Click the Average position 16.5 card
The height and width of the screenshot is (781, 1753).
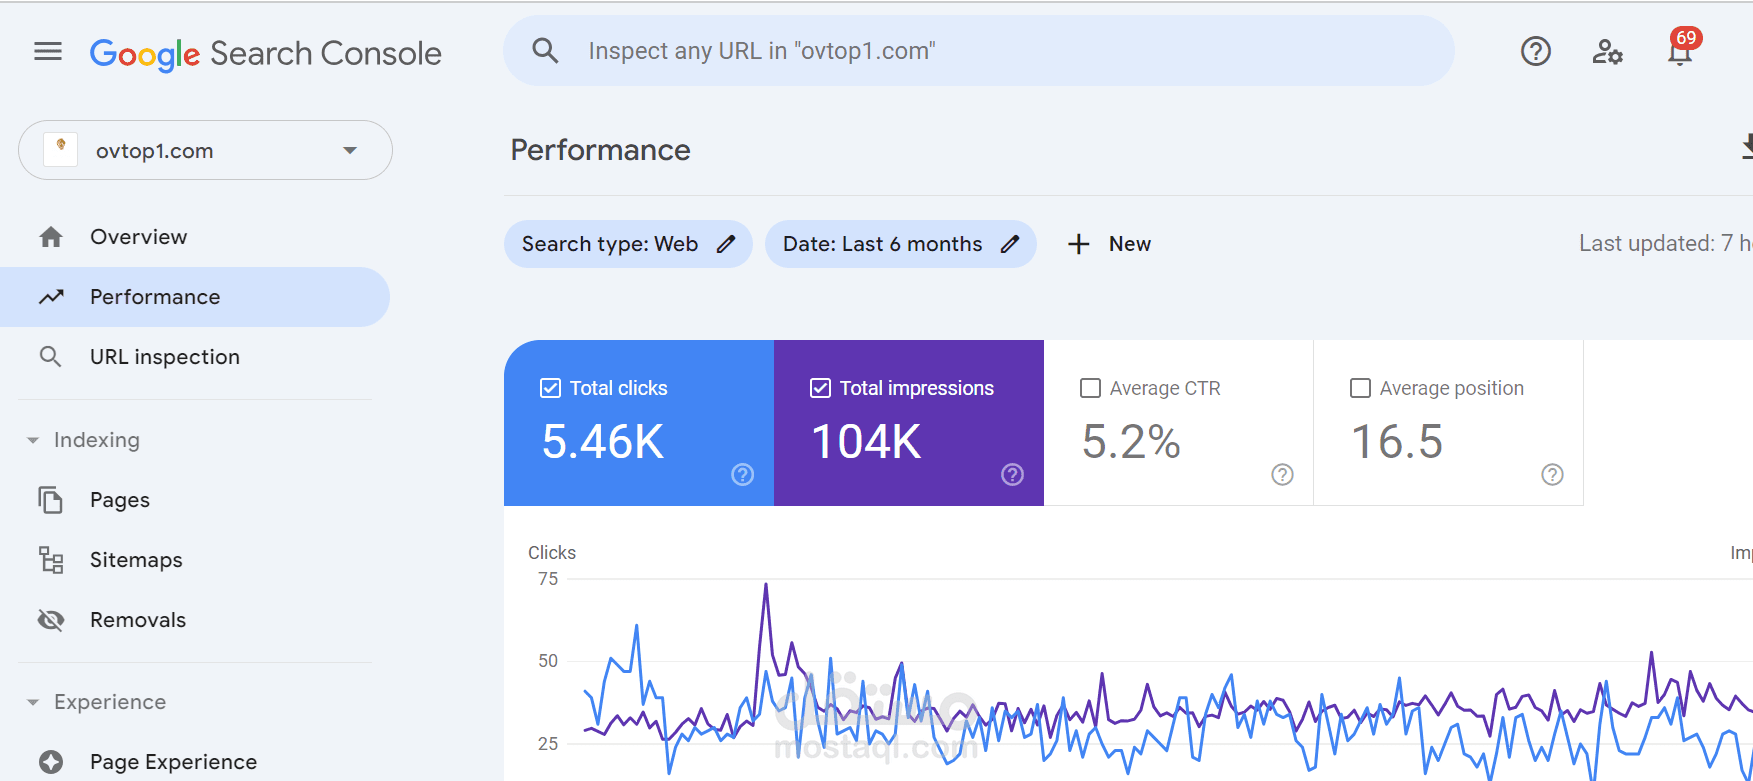tap(1449, 423)
